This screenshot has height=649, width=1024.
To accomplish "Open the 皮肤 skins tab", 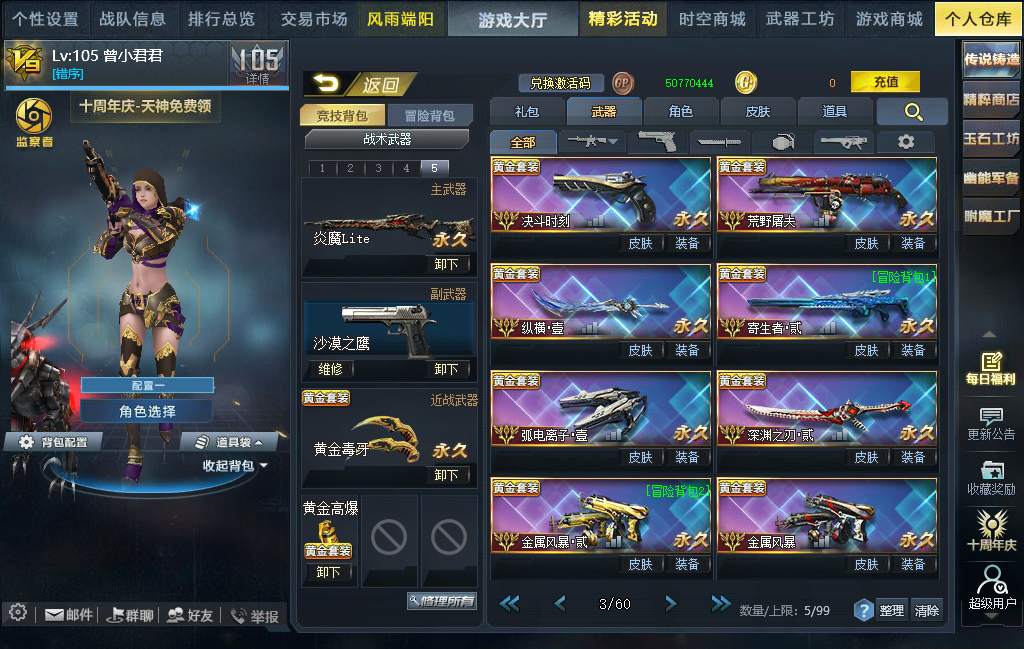I will [758, 112].
